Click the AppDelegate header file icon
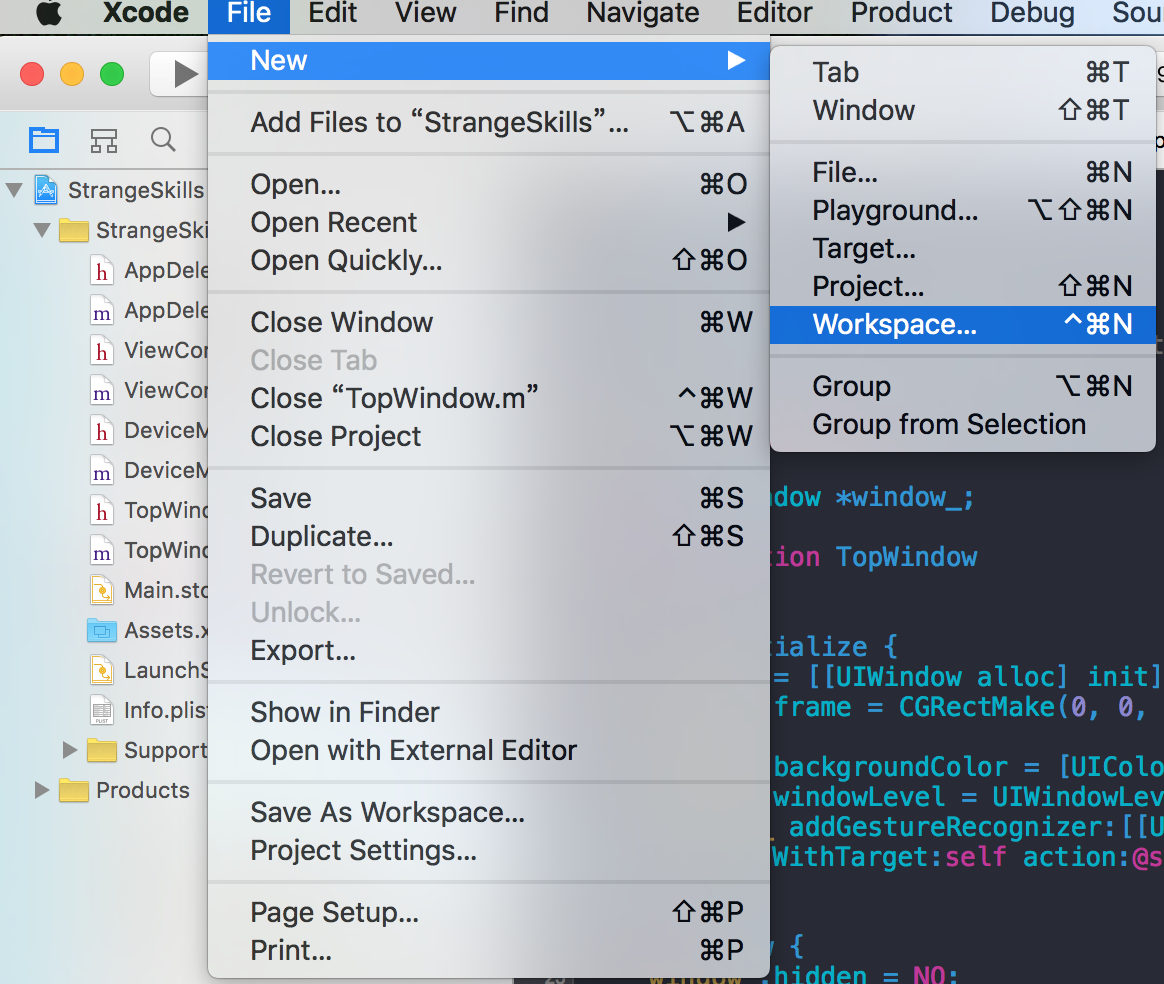1164x984 pixels. 102,270
